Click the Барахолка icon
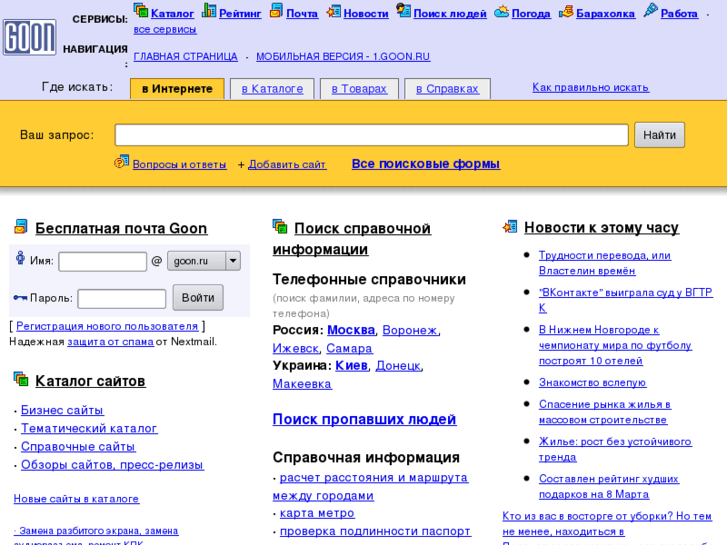 [x=566, y=11]
